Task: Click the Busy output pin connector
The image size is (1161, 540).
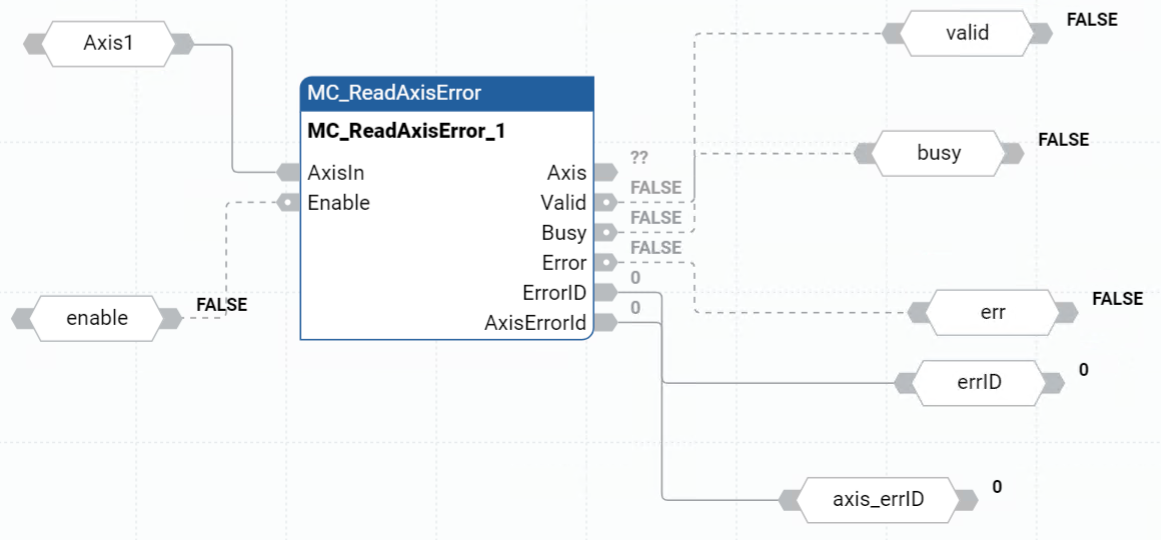Action: [606, 232]
